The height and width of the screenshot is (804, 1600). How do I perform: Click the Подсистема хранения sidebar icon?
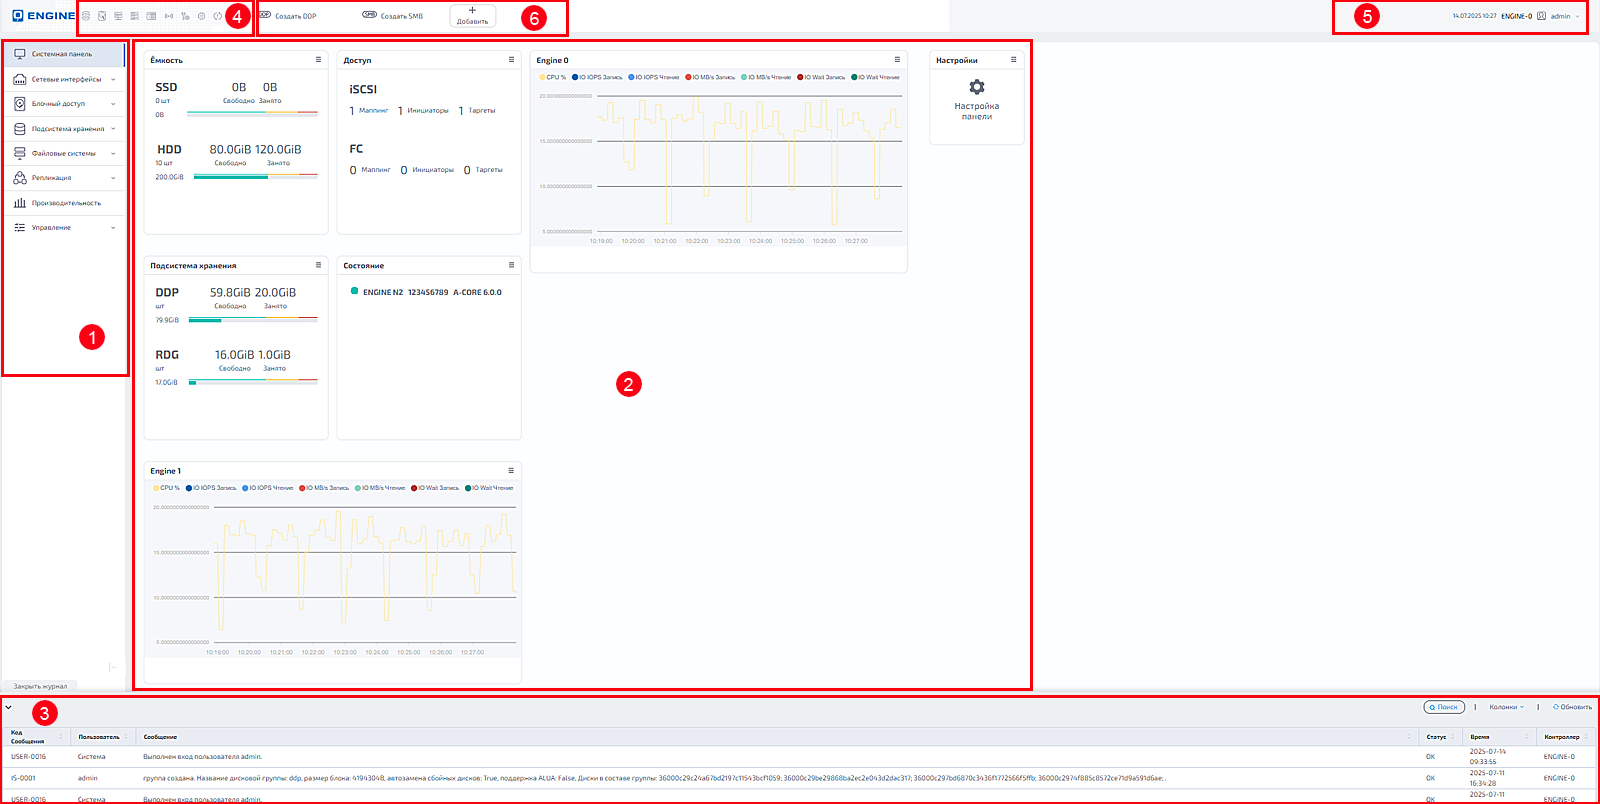point(19,129)
